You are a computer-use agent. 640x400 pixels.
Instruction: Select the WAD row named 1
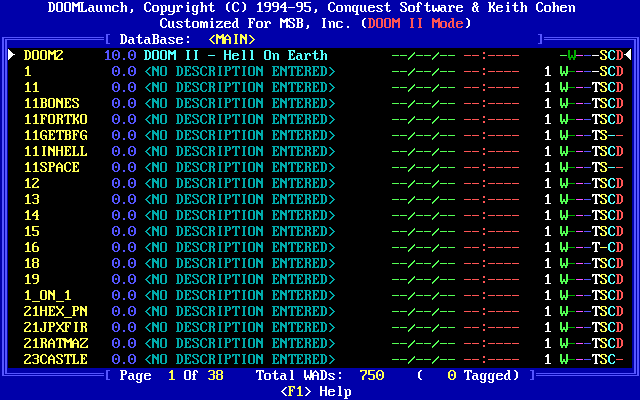pyautogui.click(x=320, y=71)
